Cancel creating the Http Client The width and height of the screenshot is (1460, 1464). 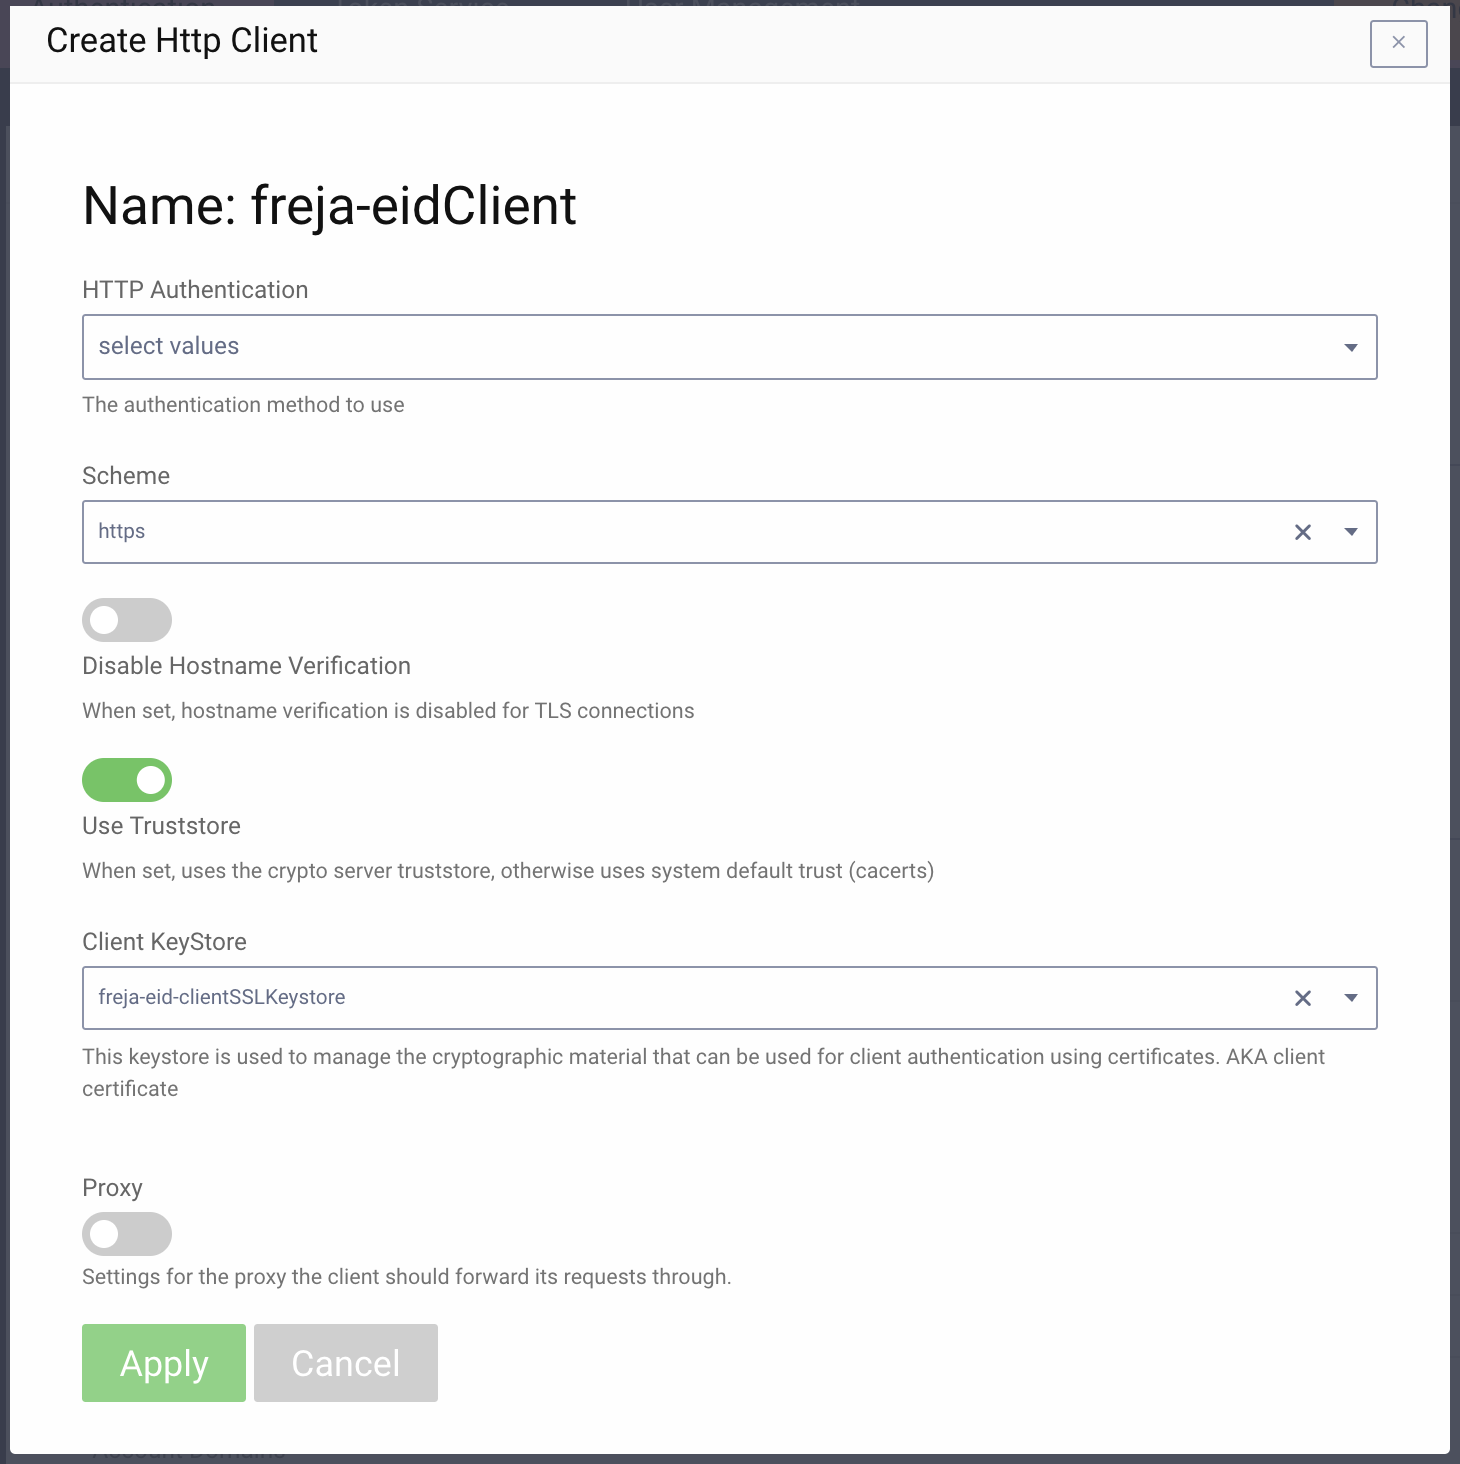click(x=346, y=1363)
